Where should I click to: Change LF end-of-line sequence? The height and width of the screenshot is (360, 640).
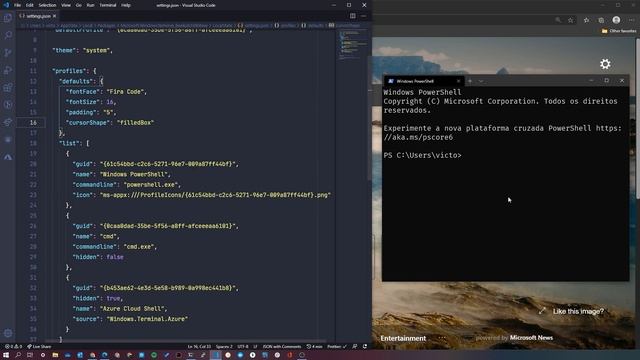click(255, 347)
